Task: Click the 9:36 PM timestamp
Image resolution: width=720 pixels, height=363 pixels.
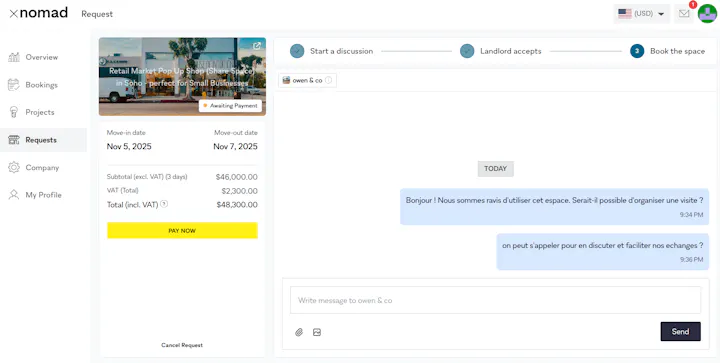Action: [692, 260]
